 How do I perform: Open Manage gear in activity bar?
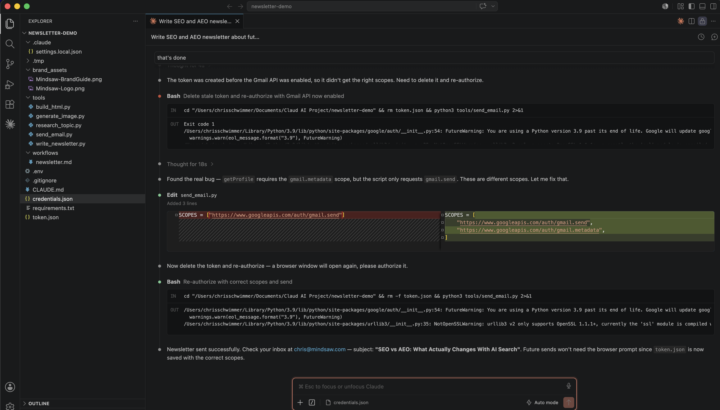(x=10, y=406)
